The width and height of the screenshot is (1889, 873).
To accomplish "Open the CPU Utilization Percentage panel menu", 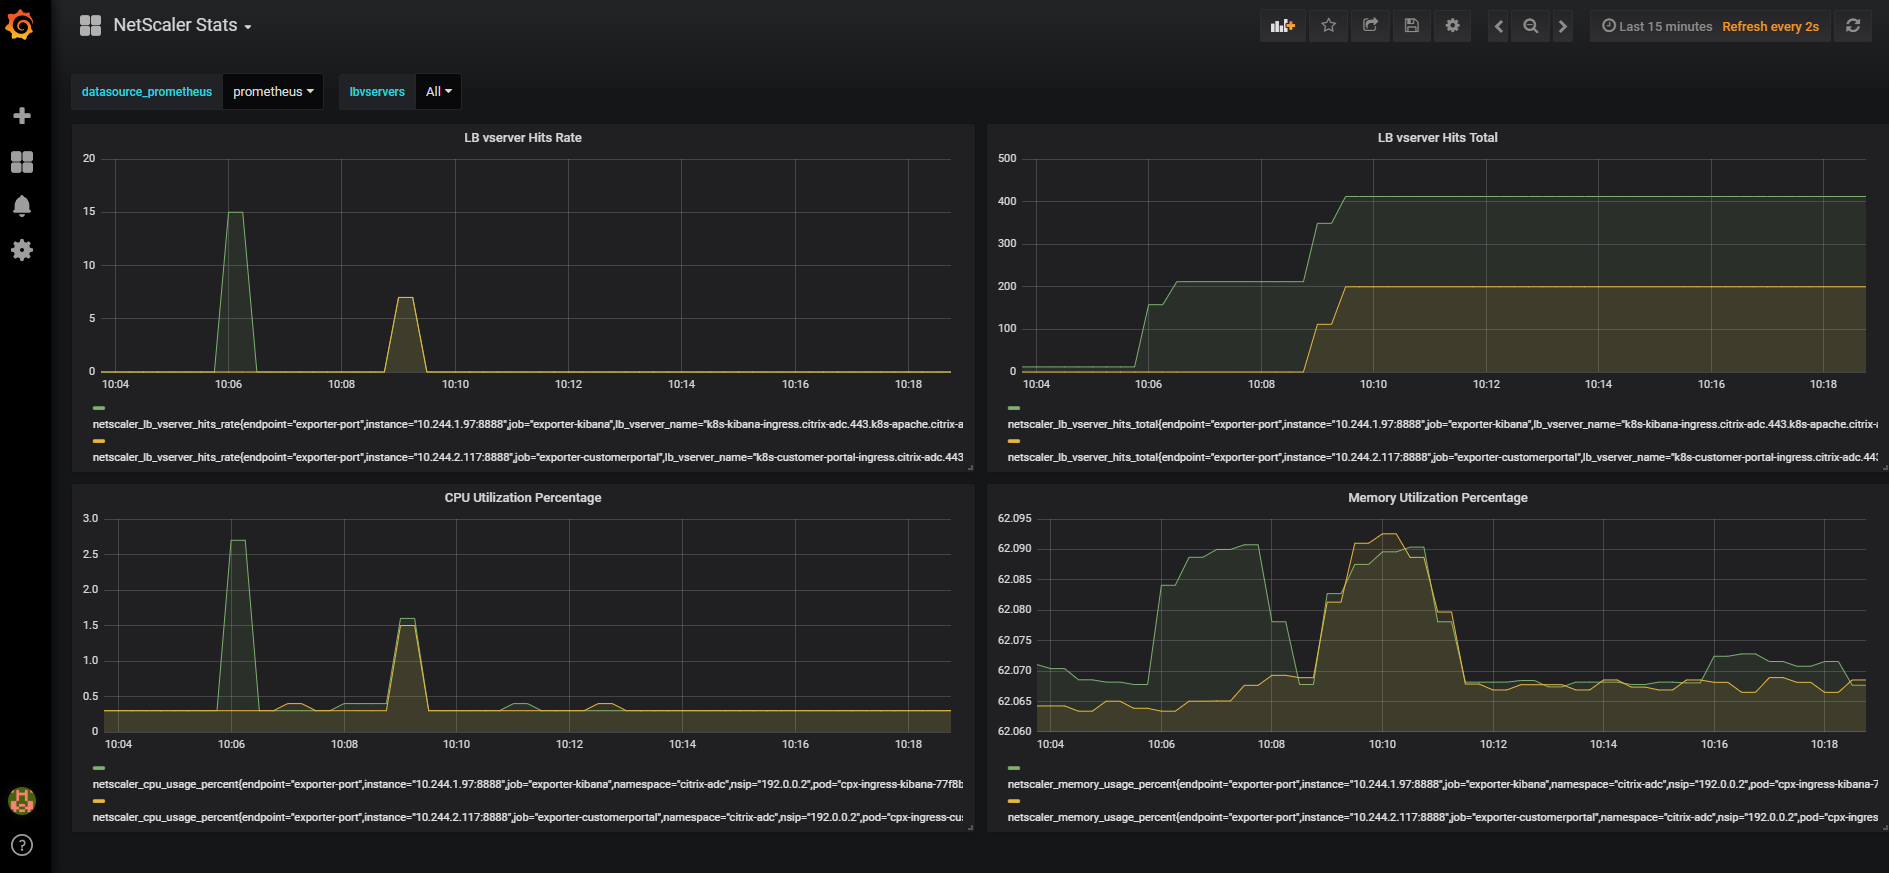I will tap(523, 498).
